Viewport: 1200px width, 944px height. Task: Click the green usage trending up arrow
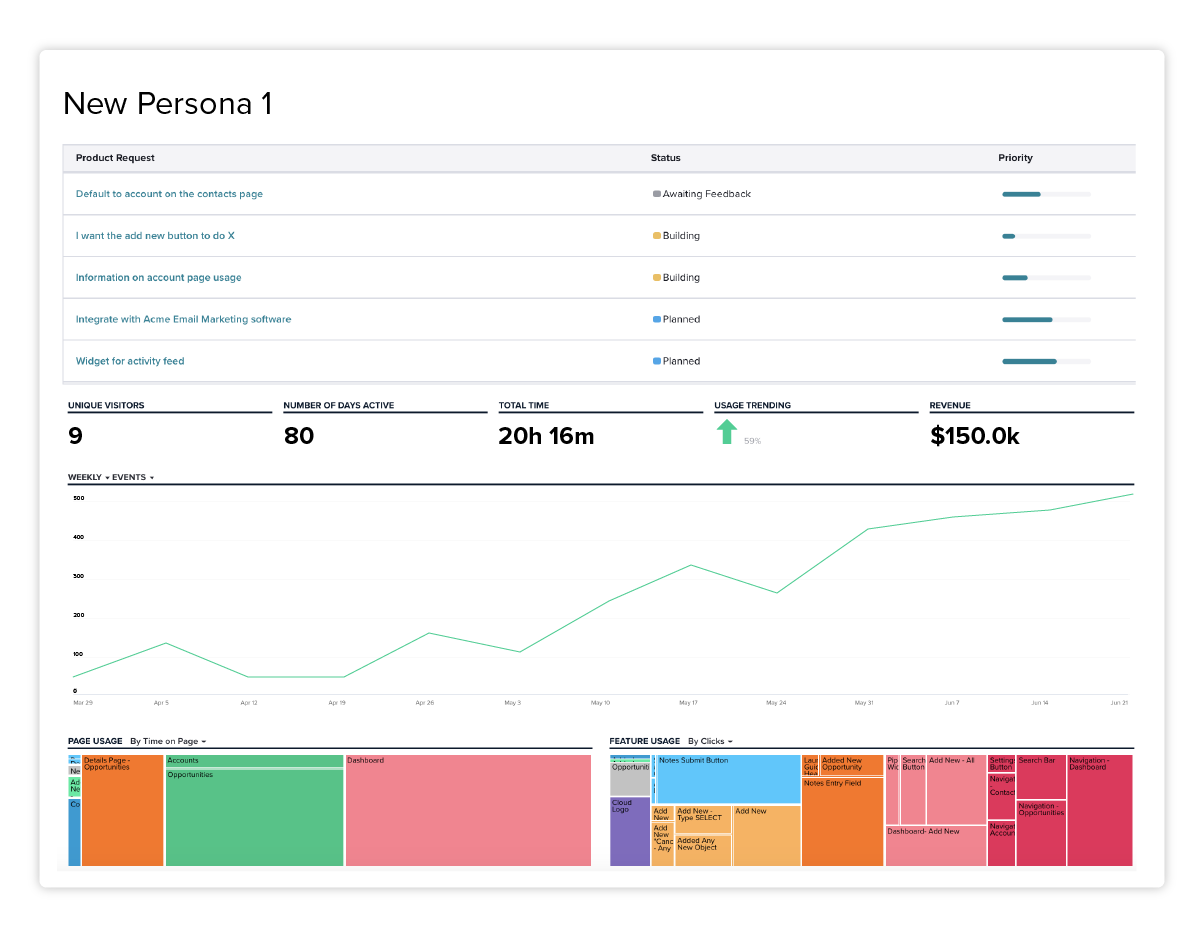pyautogui.click(x=727, y=432)
